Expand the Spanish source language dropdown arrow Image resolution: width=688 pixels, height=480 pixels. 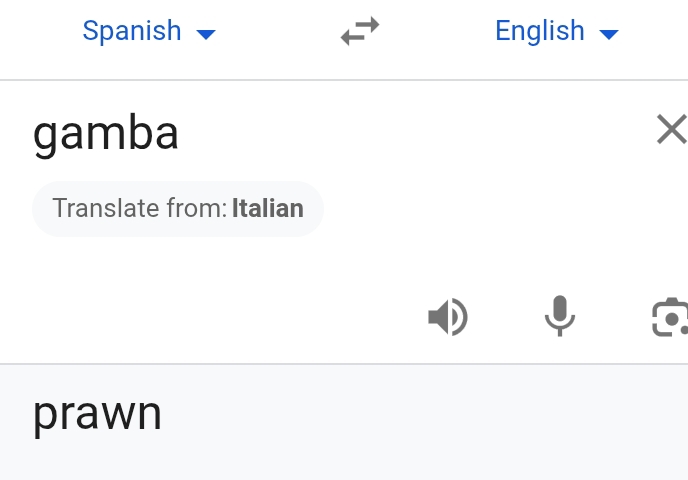click(x=206, y=34)
